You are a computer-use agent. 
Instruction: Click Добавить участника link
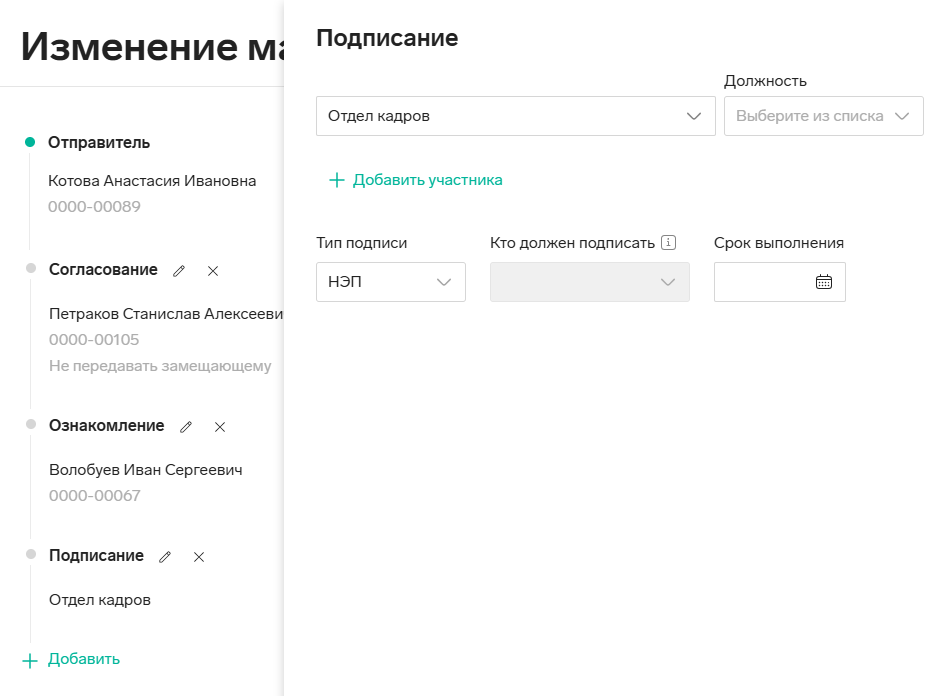pos(427,180)
